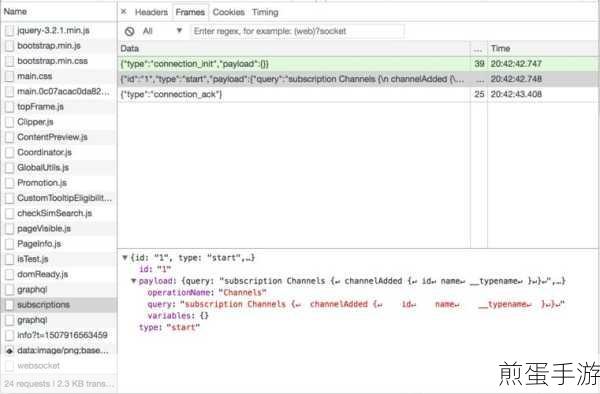
Task: Switch to the Frames tab
Action: [x=190, y=12]
